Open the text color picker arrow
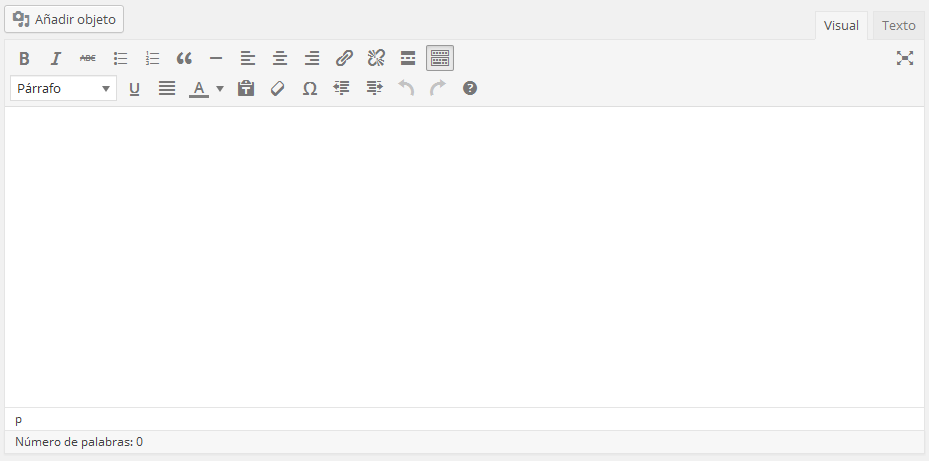The image size is (929, 461). pos(220,88)
